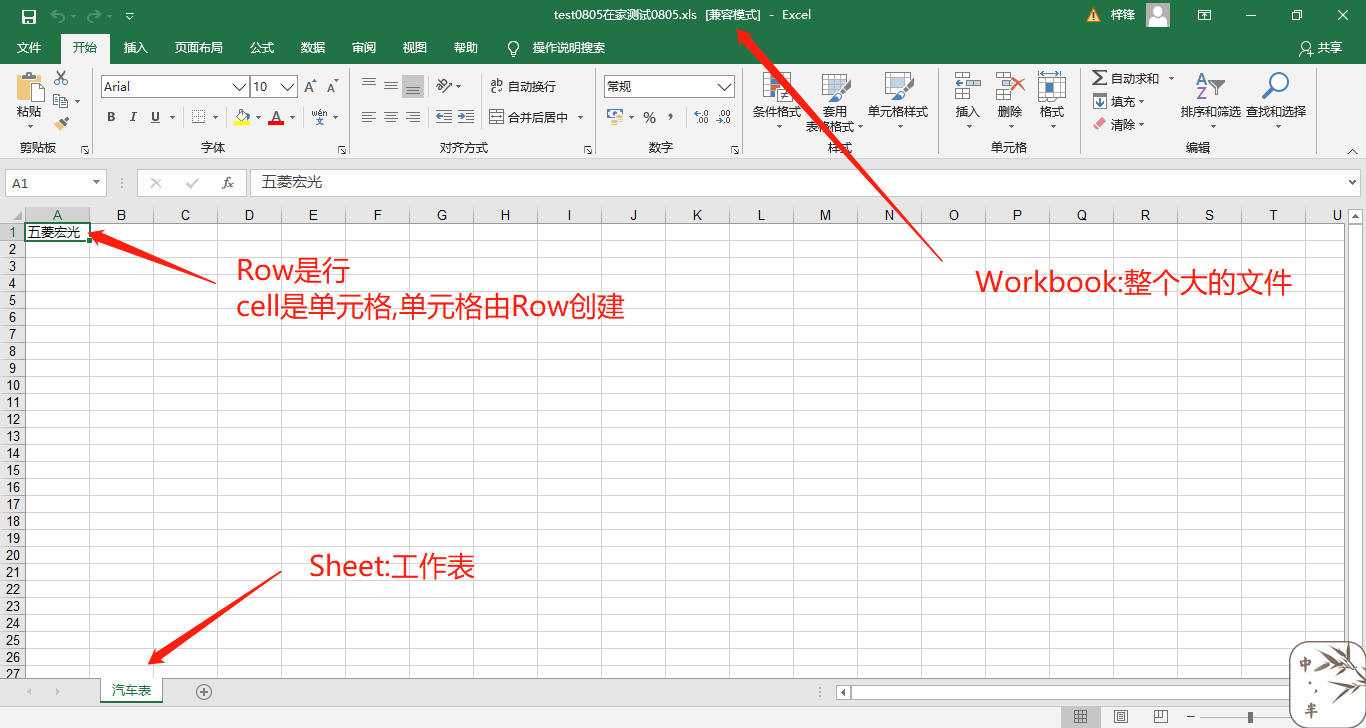
Task: Click the 共享 share button
Action: [x=1320, y=48]
